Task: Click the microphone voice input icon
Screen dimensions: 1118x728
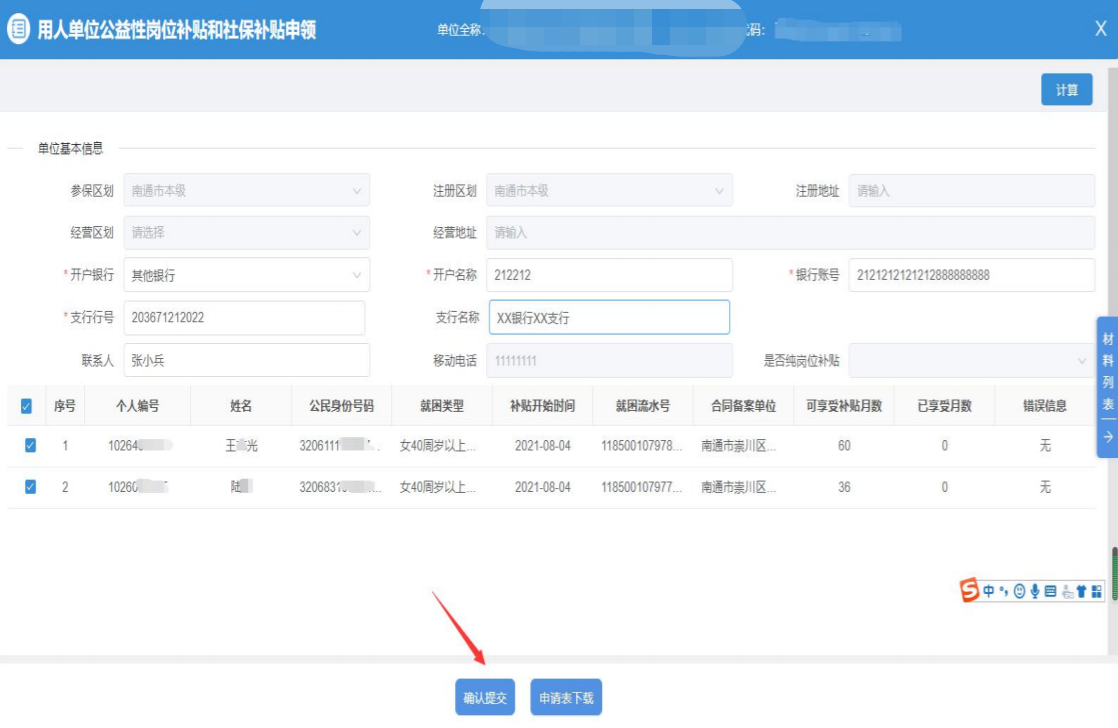Action: [x=1034, y=591]
